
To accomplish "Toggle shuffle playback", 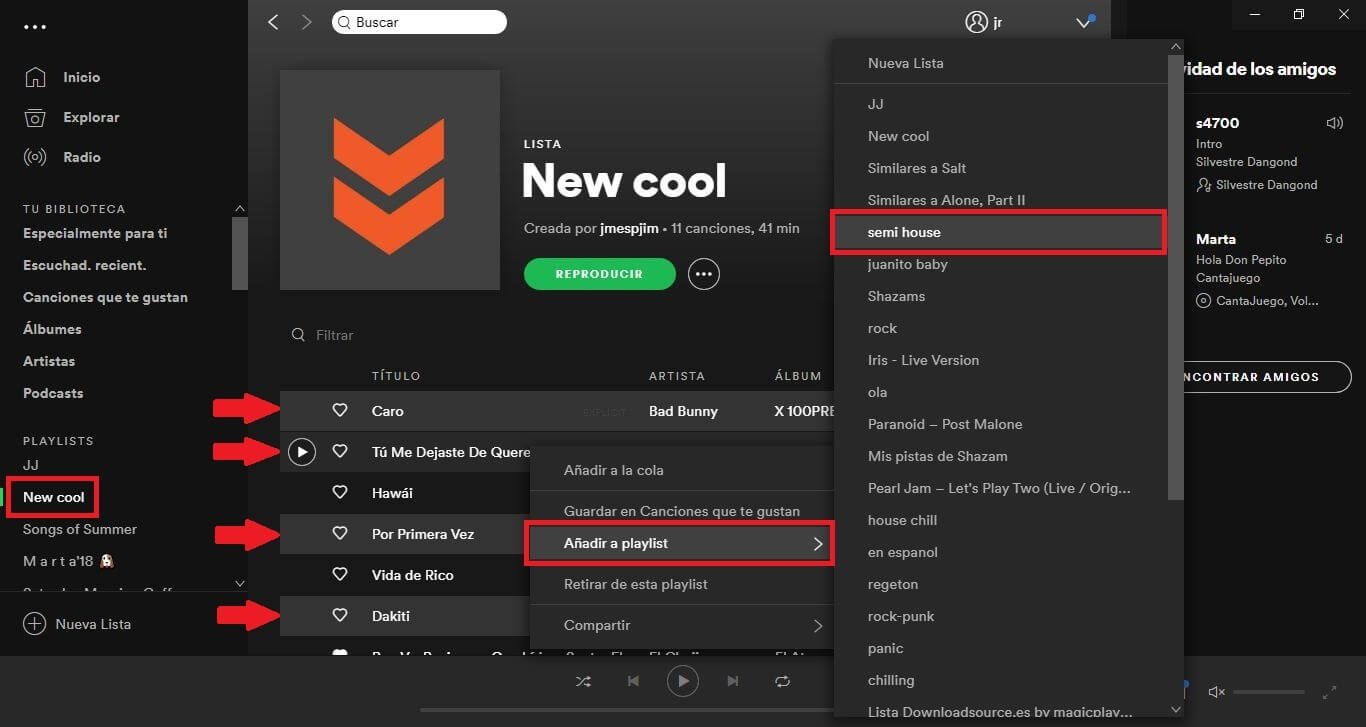I will pyautogui.click(x=583, y=681).
